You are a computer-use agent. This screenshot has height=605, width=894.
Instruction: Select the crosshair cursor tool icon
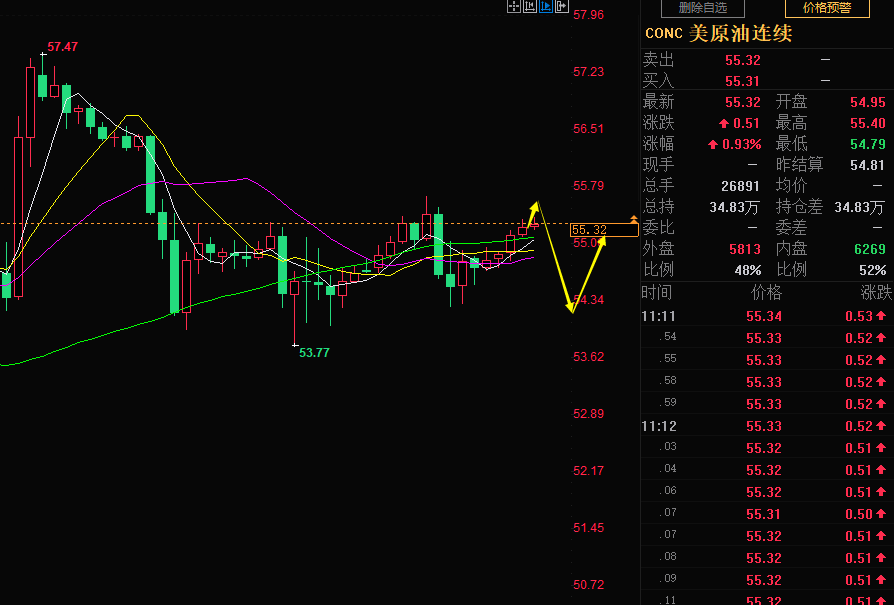pyautogui.click(x=514, y=6)
